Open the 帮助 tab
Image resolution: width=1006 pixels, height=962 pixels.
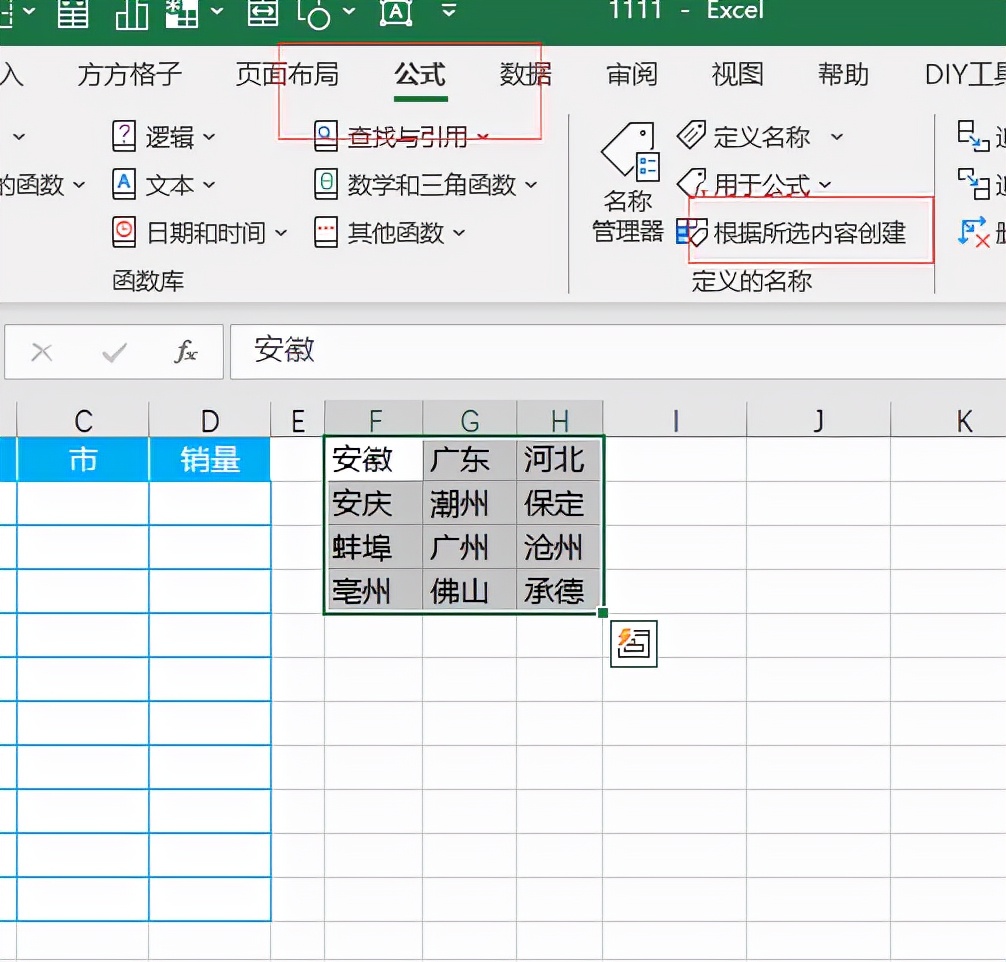click(844, 74)
